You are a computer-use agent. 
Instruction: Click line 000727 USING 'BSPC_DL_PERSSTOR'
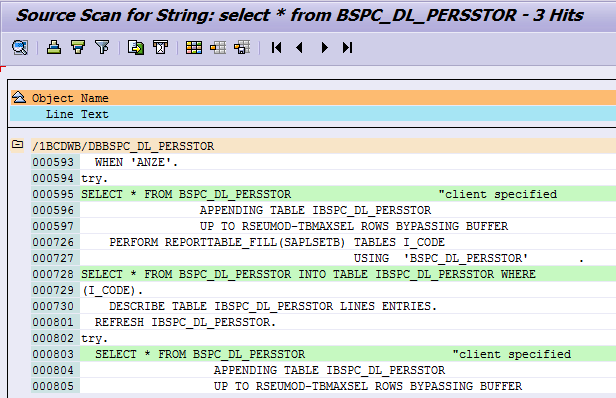pos(441,258)
